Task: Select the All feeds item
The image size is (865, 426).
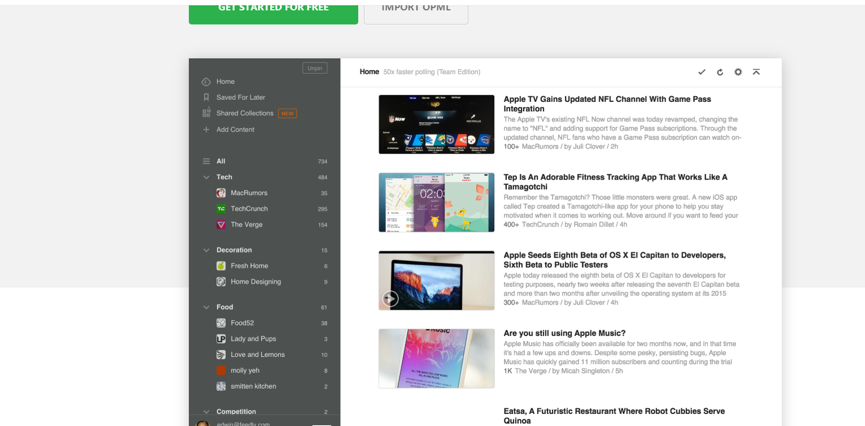Action: click(x=221, y=161)
